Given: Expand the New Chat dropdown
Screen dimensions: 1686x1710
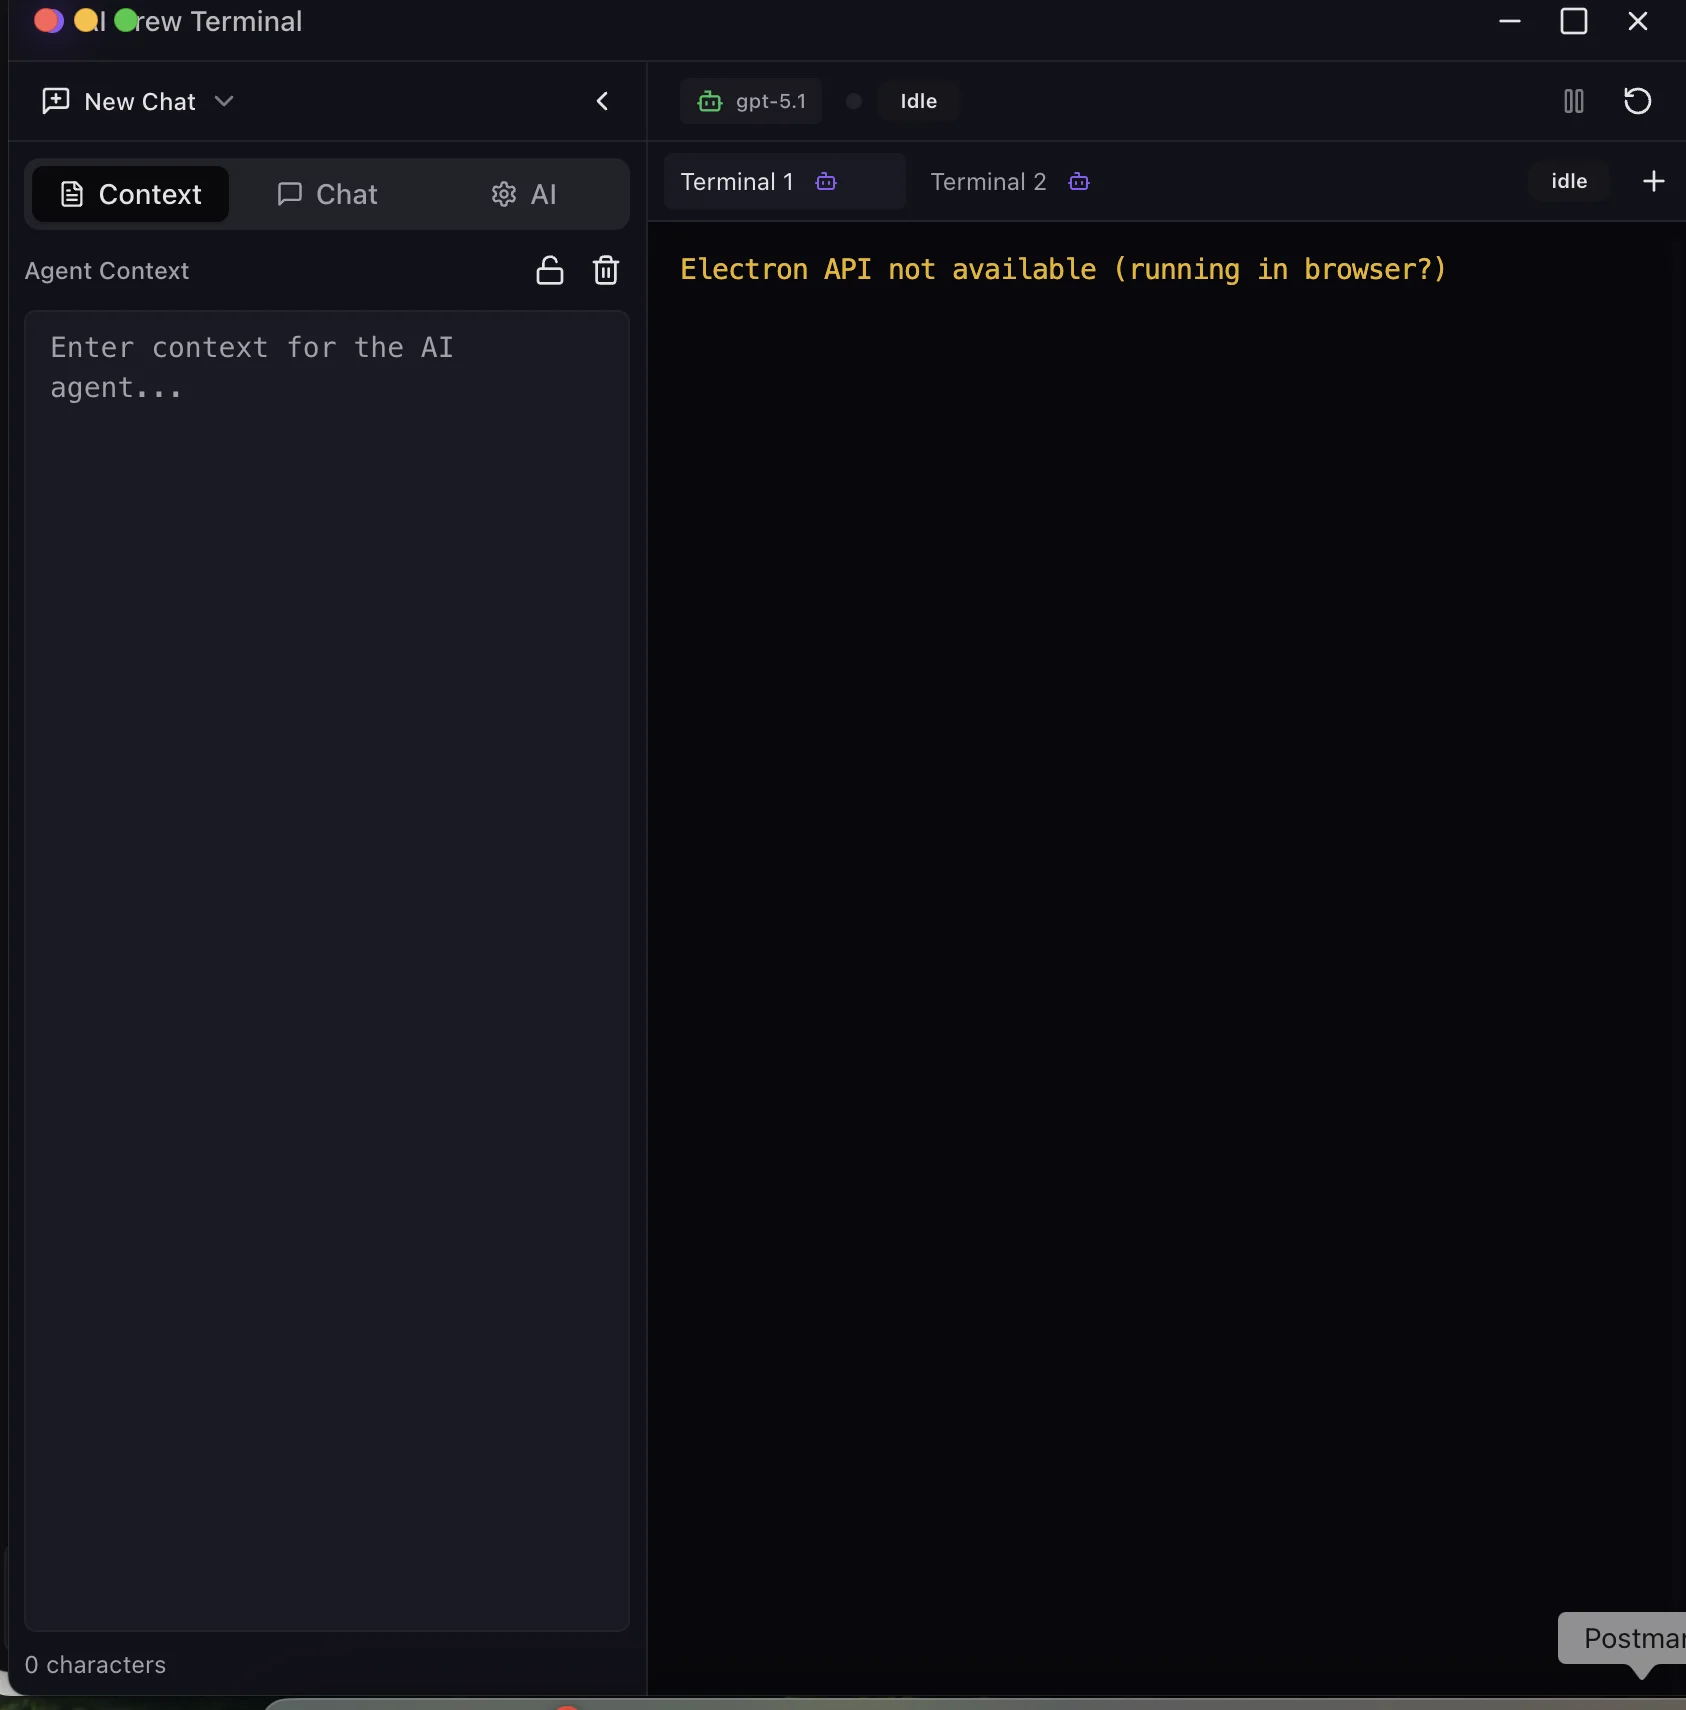Looking at the screenshot, I should coord(223,101).
